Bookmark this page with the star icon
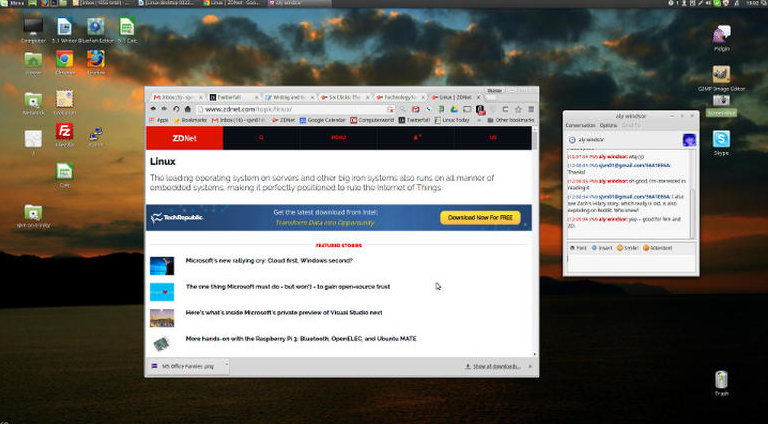This screenshot has width=768, height=424. (x=518, y=109)
